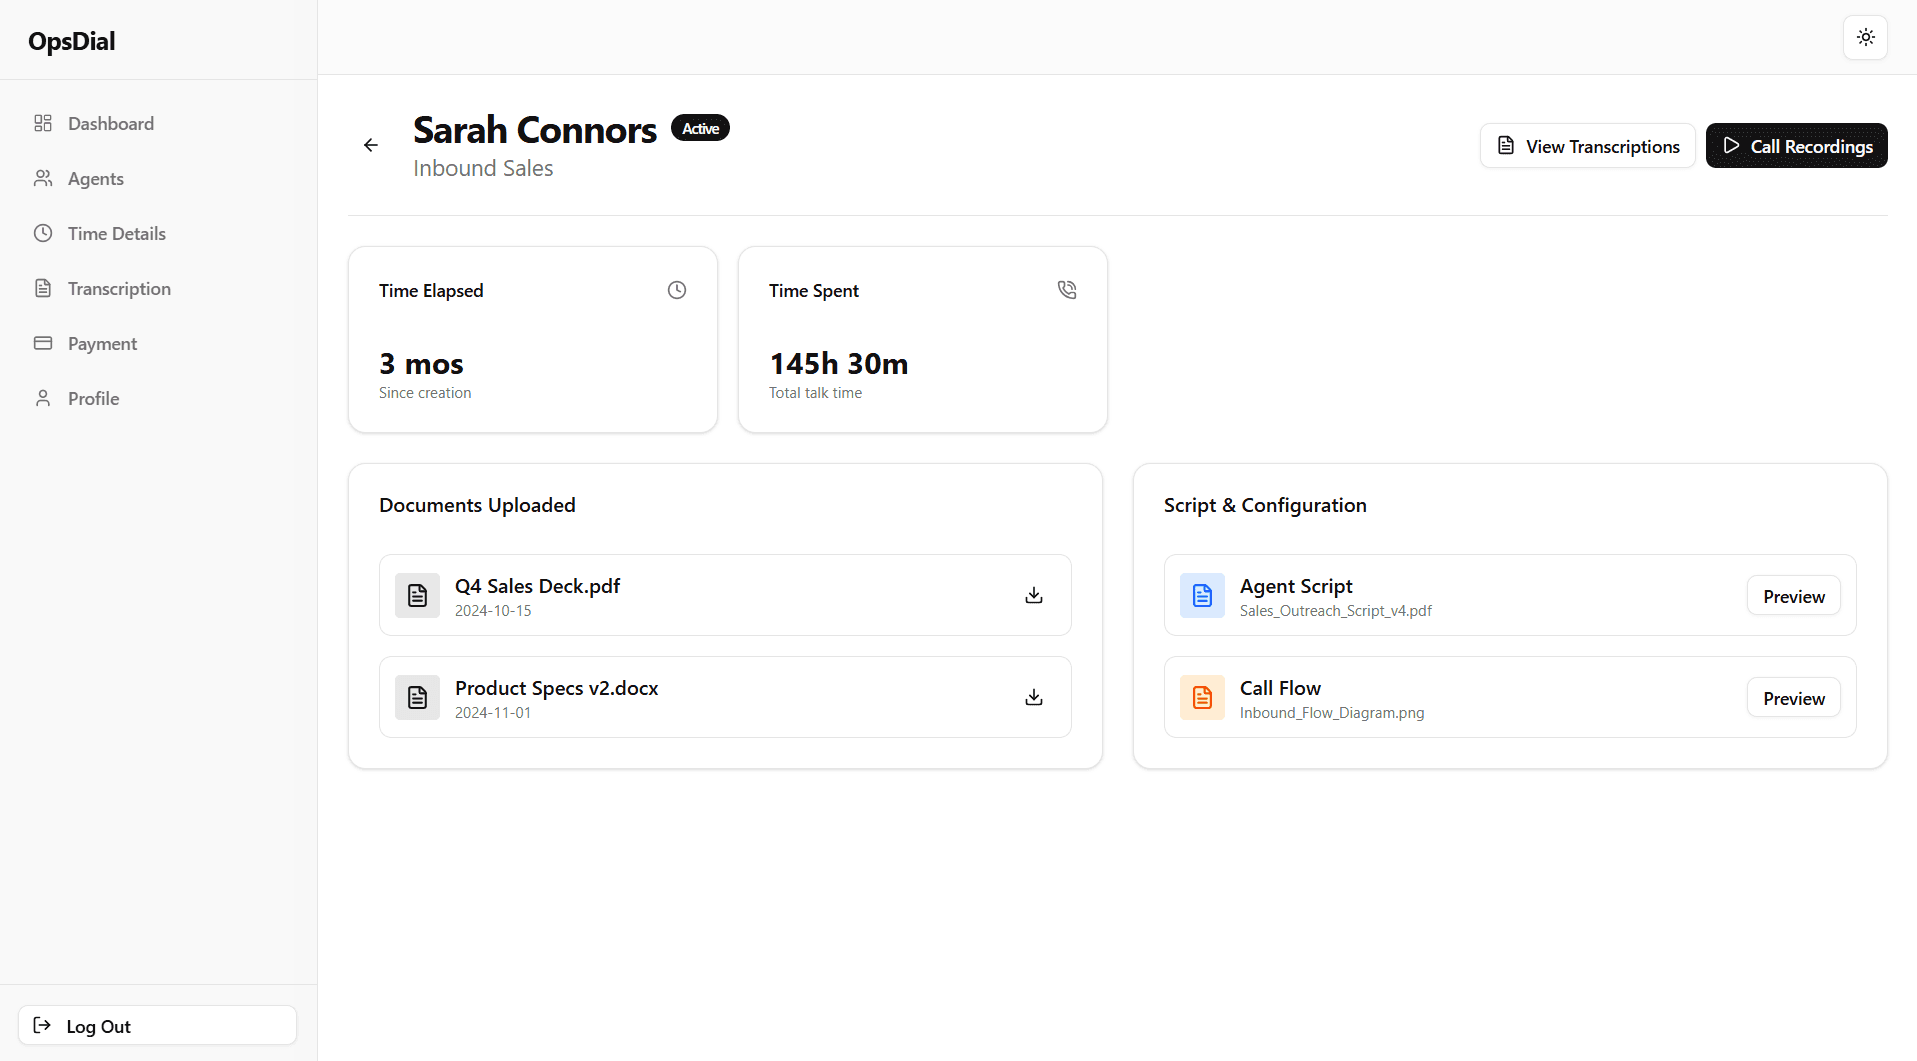Download Q4 Sales Deck.pdf
The height and width of the screenshot is (1061, 1917).
tap(1033, 595)
